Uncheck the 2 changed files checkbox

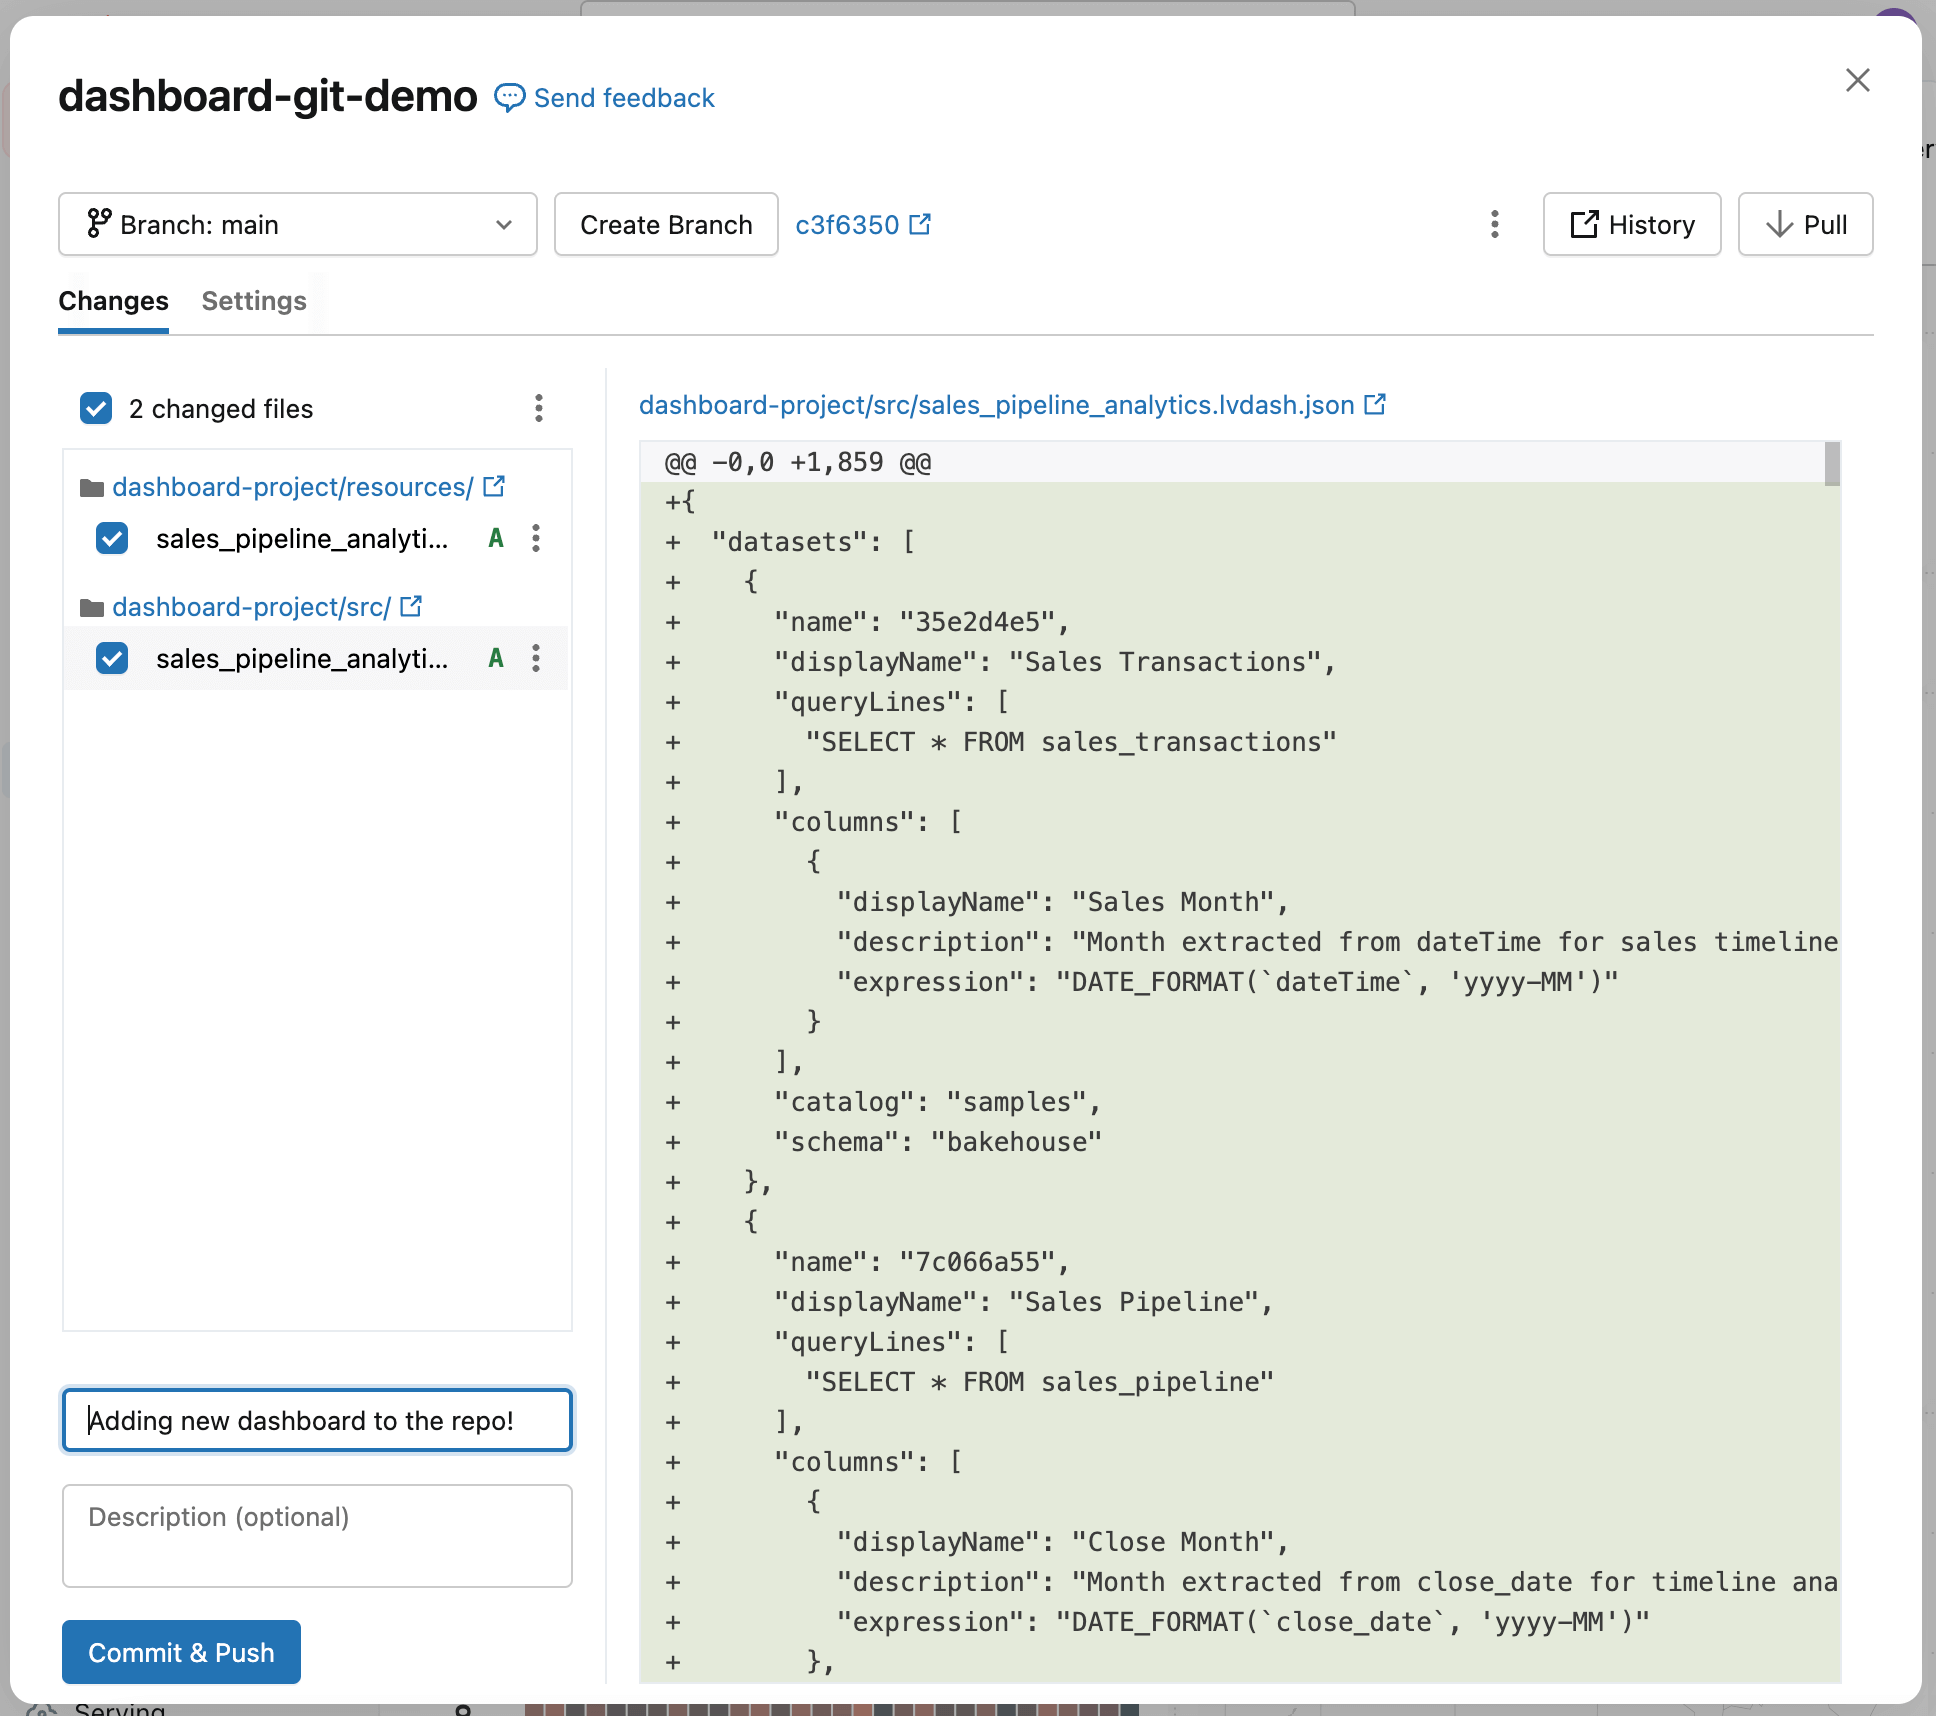click(96, 408)
